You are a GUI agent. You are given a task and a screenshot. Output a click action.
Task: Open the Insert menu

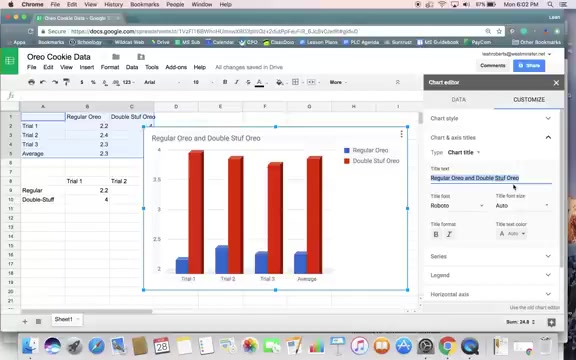point(87,67)
